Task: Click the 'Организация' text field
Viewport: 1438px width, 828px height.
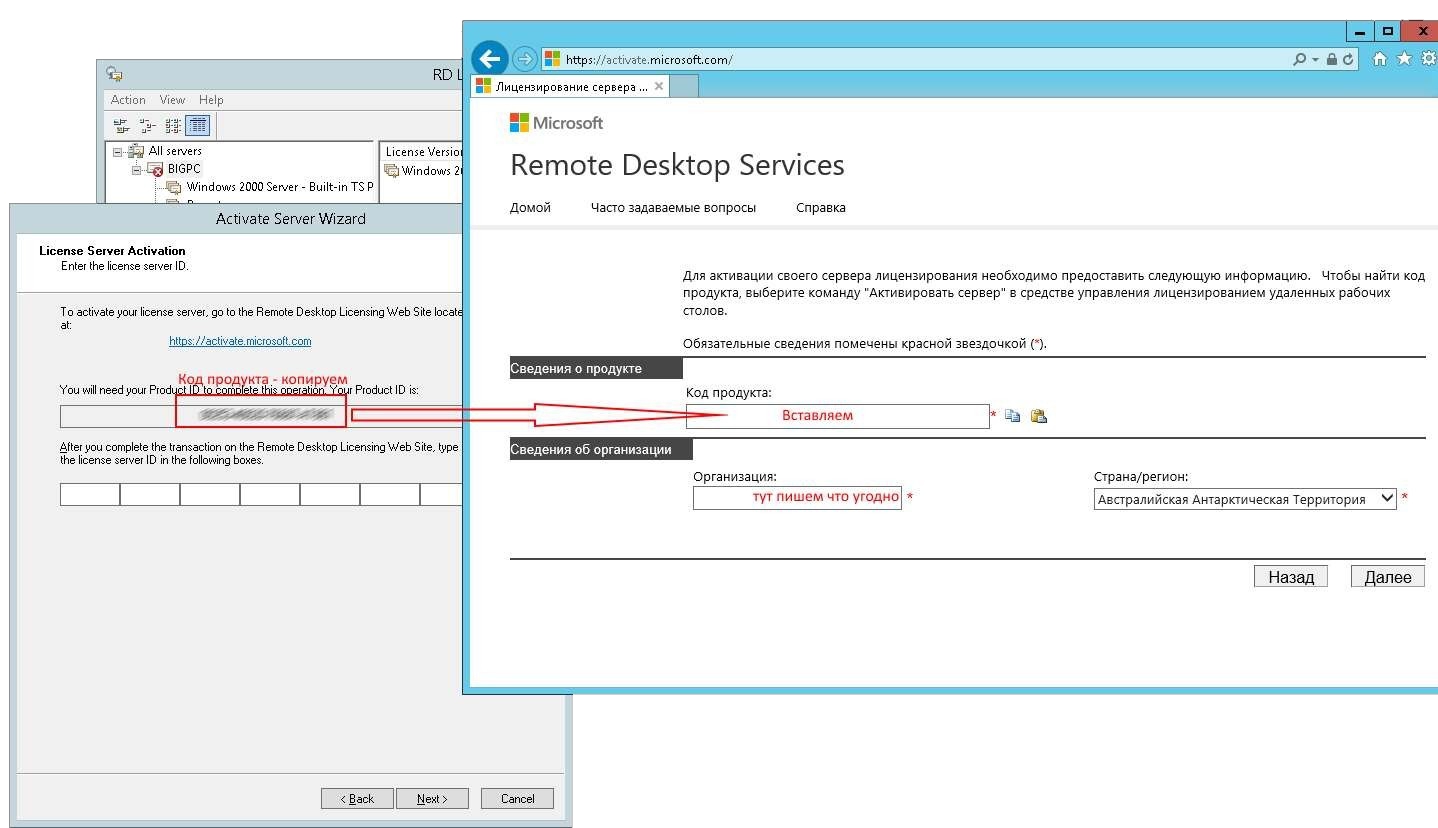Action: pyautogui.click(x=797, y=497)
